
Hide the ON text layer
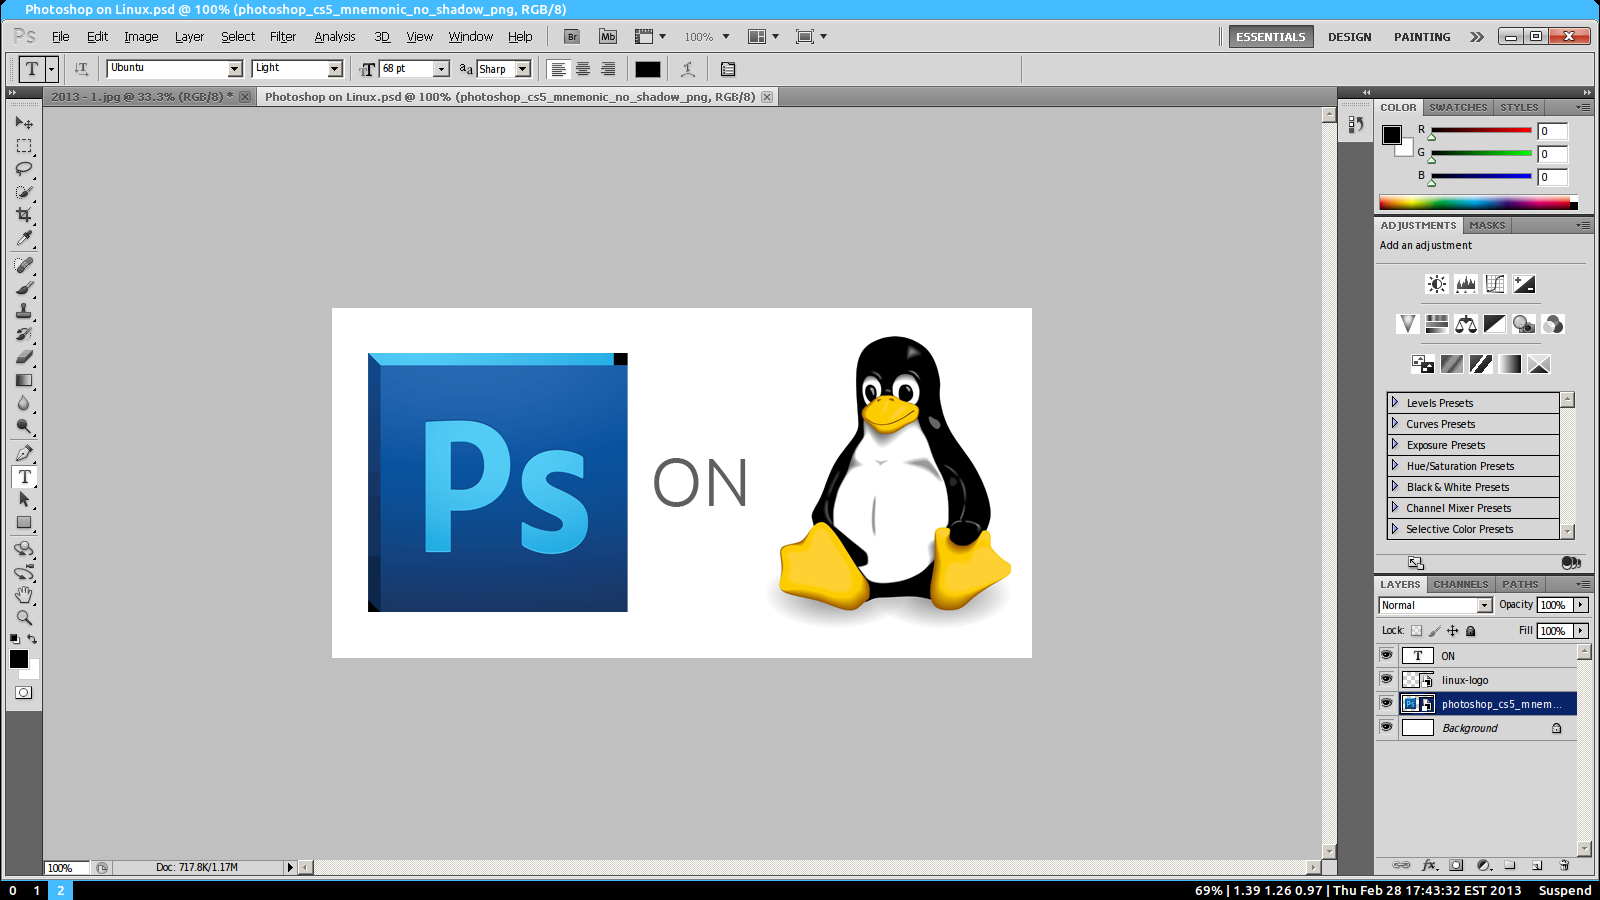pyautogui.click(x=1386, y=655)
